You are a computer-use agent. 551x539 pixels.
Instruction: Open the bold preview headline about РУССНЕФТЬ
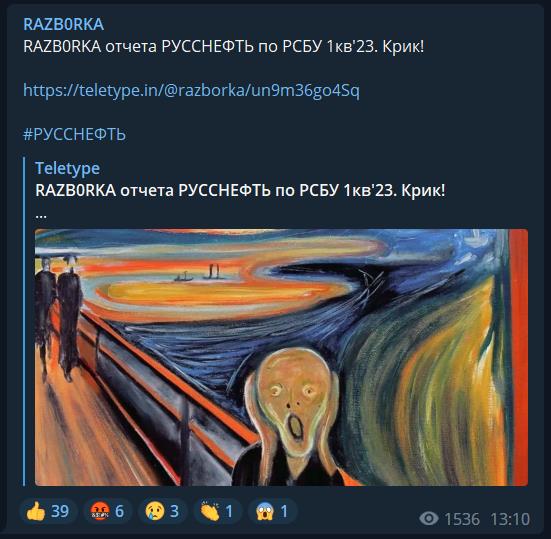click(240, 190)
